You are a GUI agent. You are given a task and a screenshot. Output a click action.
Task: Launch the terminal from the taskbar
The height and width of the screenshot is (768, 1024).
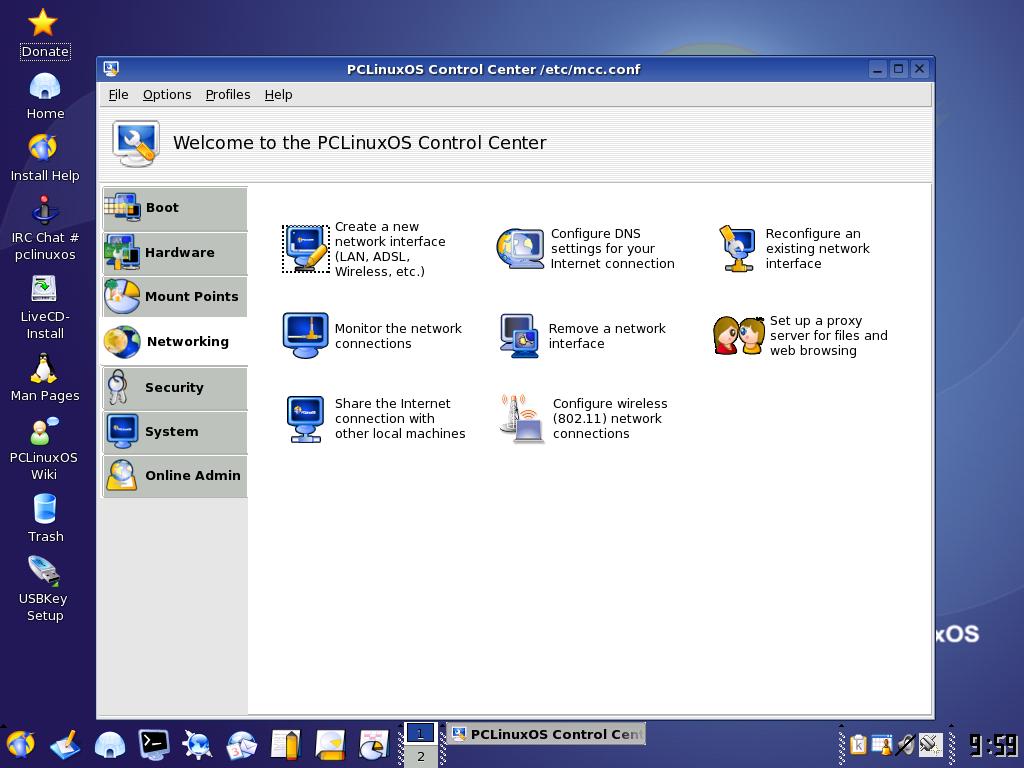154,744
